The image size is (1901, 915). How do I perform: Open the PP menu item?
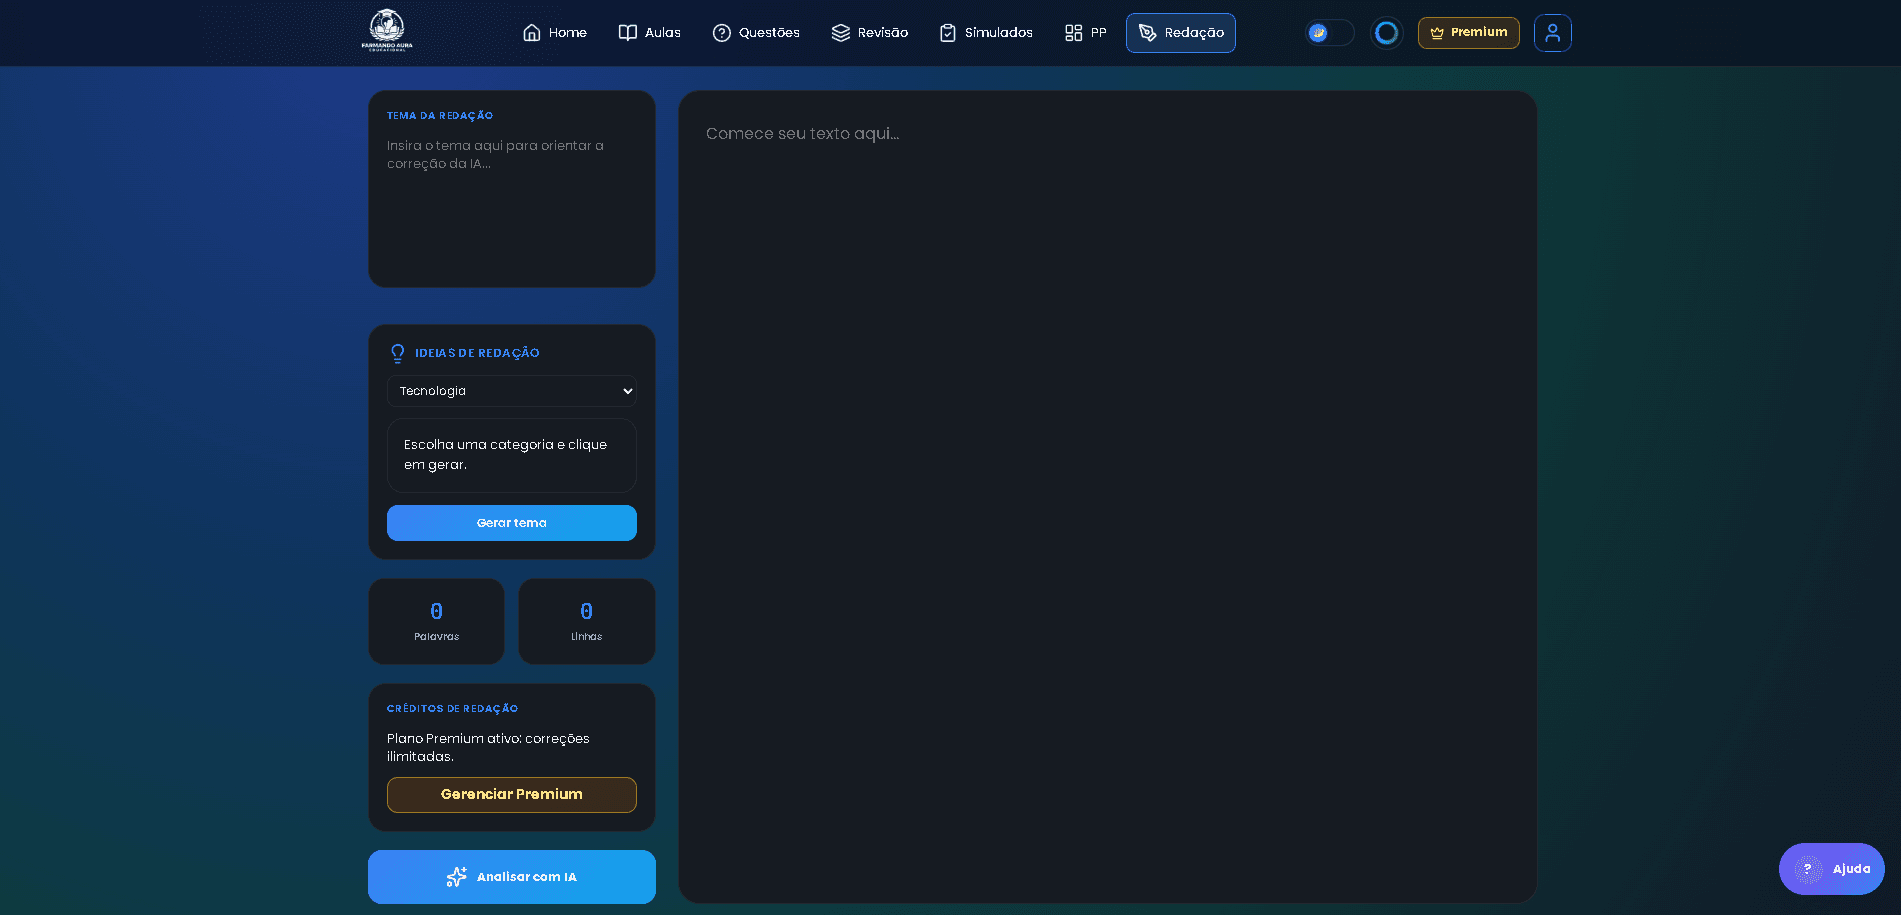[x=1085, y=33]
